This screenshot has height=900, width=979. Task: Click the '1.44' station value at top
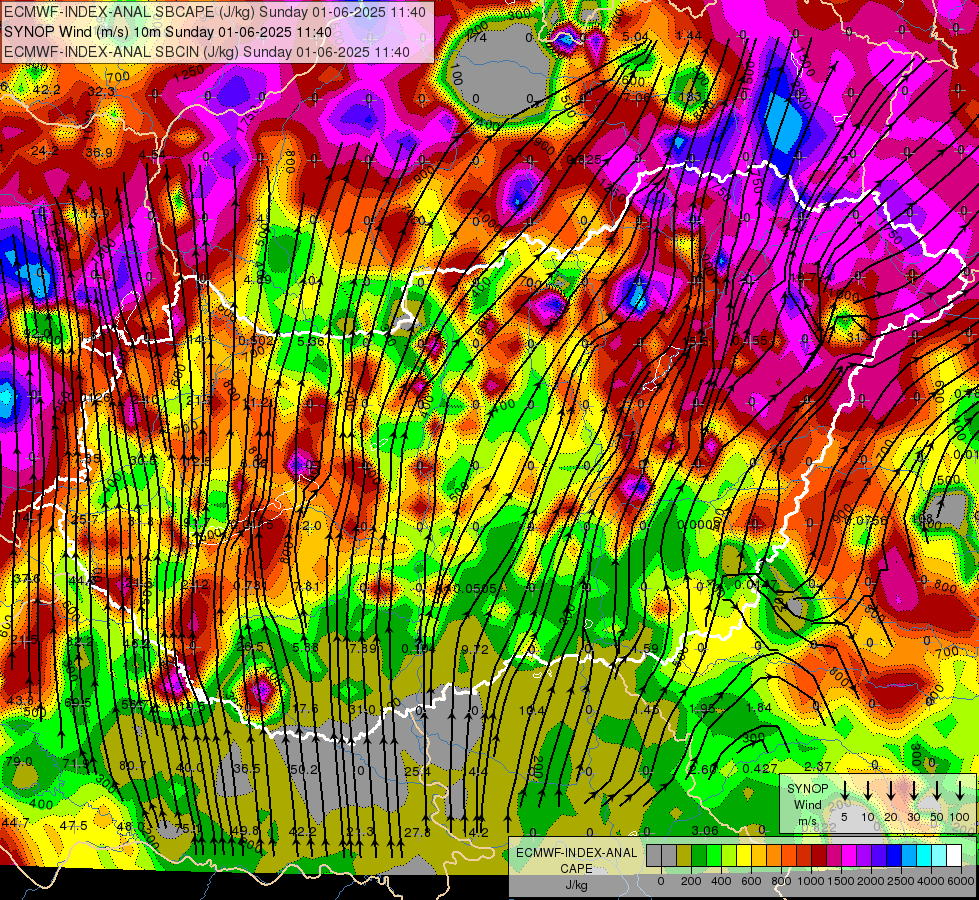(689, 35)
